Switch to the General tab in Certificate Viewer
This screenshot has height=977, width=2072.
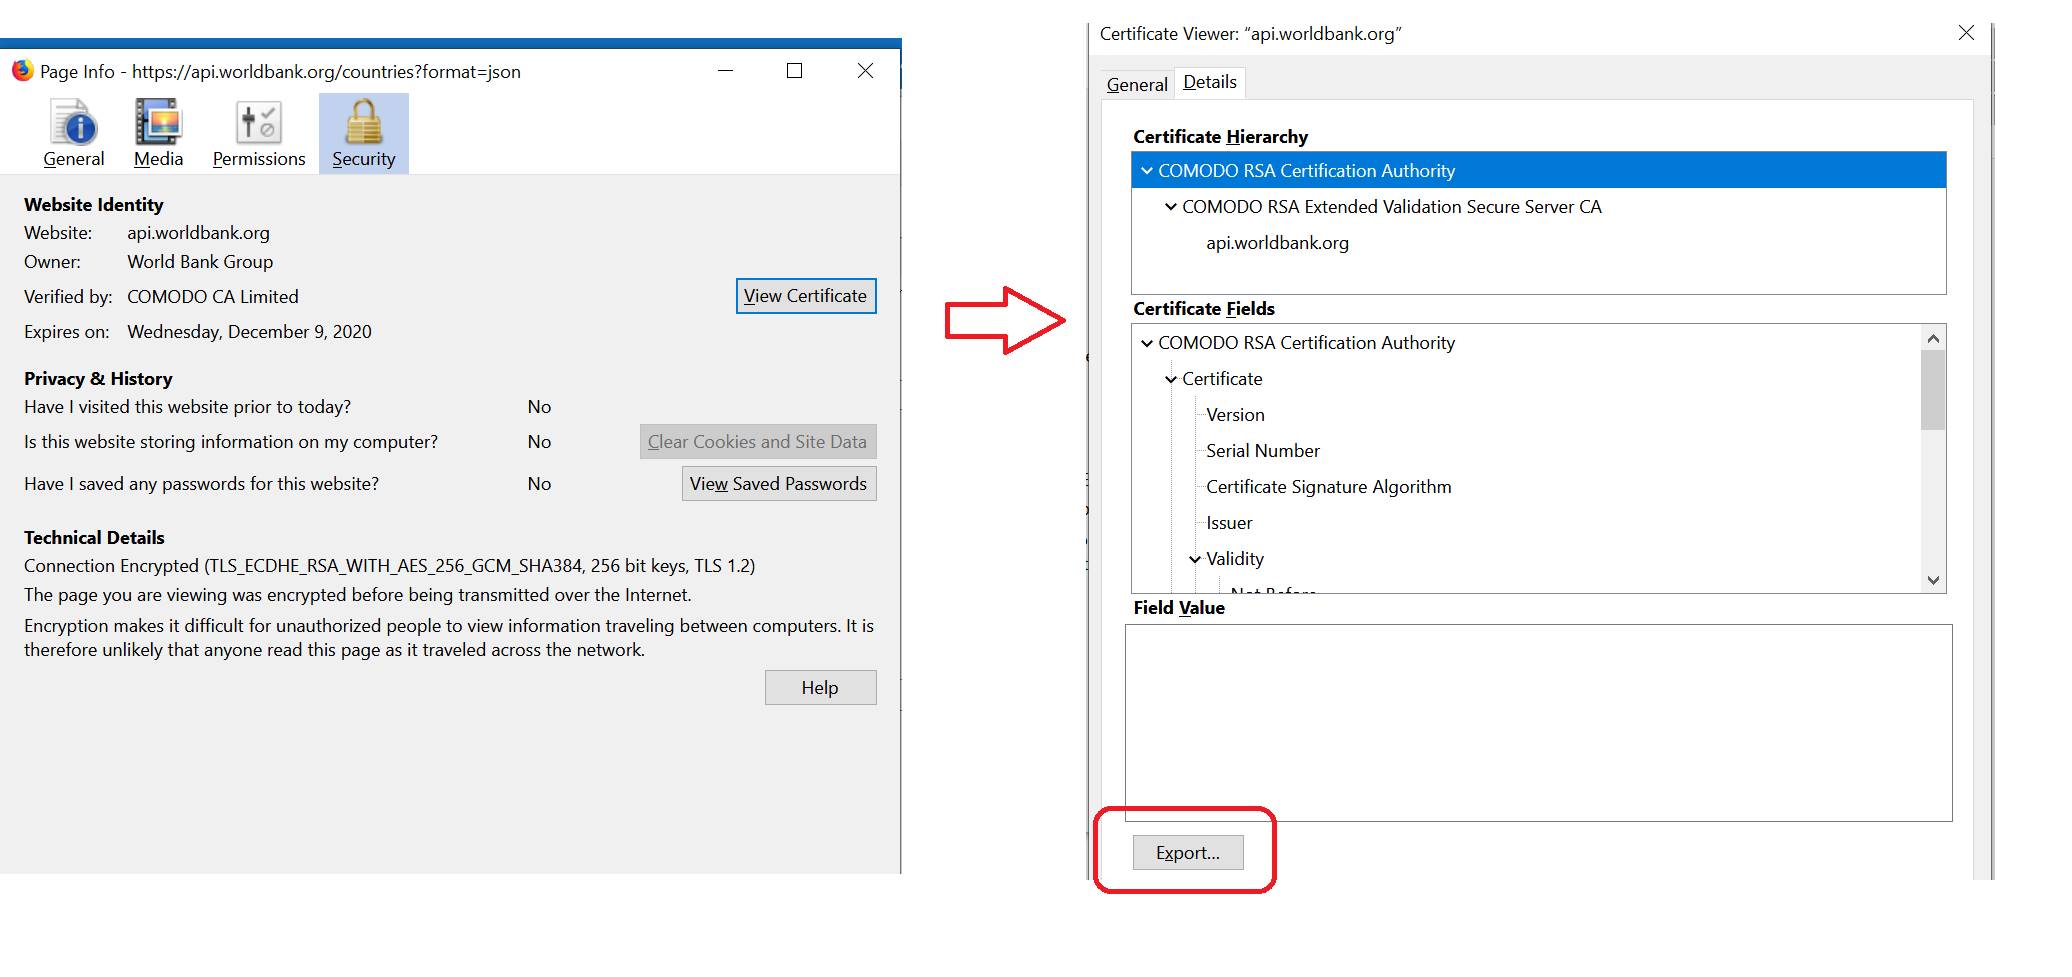click(x=1137, y=85)
